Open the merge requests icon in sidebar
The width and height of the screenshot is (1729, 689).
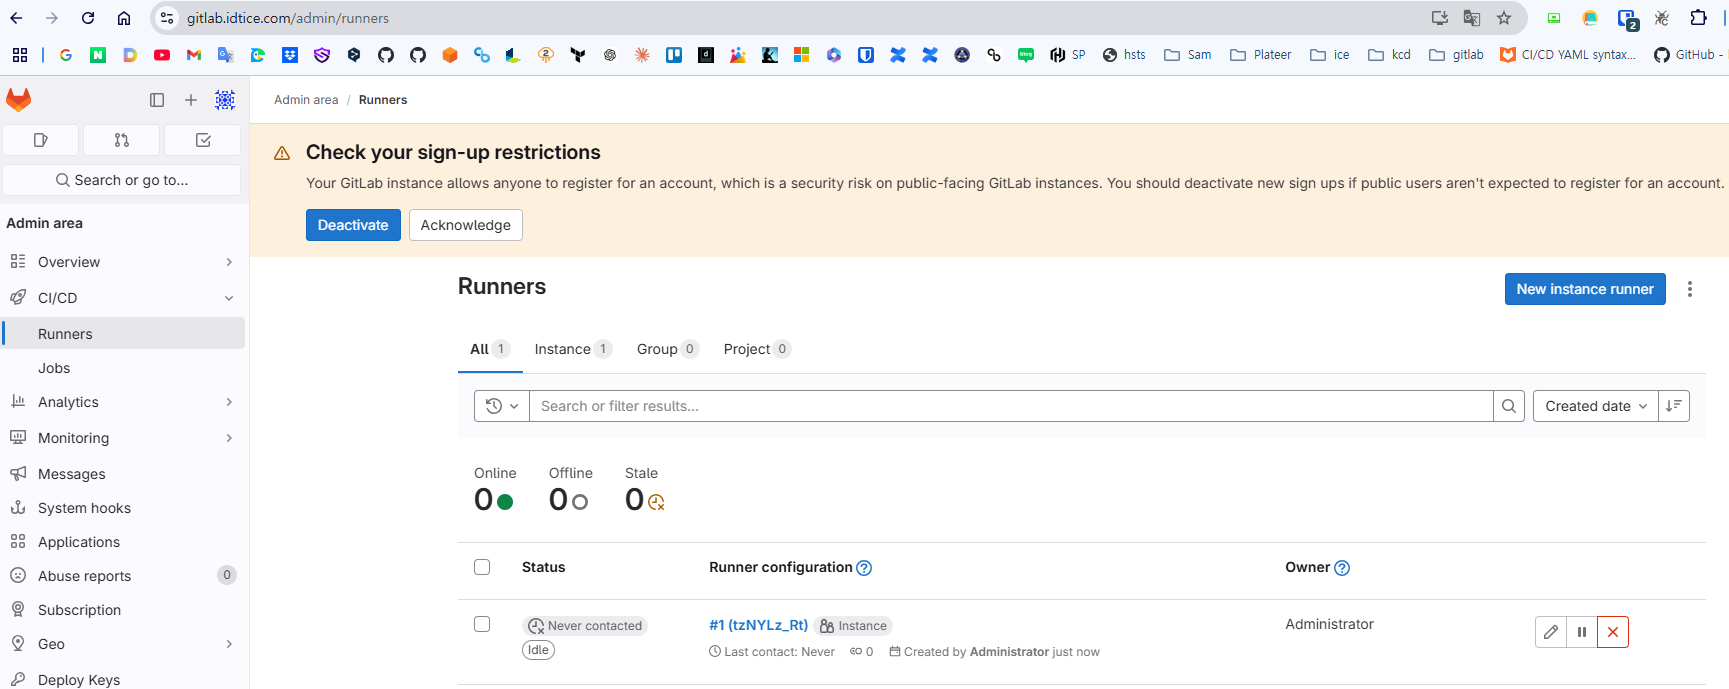click(x=122, y=140)
